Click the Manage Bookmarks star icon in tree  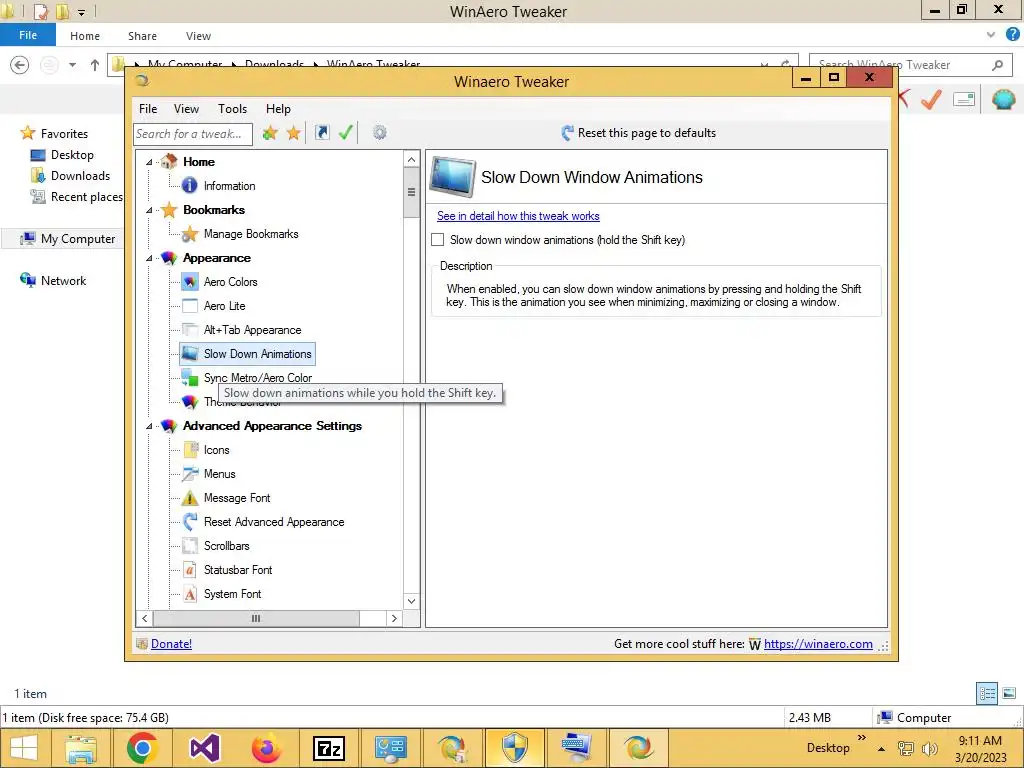[x=189, y=234]
